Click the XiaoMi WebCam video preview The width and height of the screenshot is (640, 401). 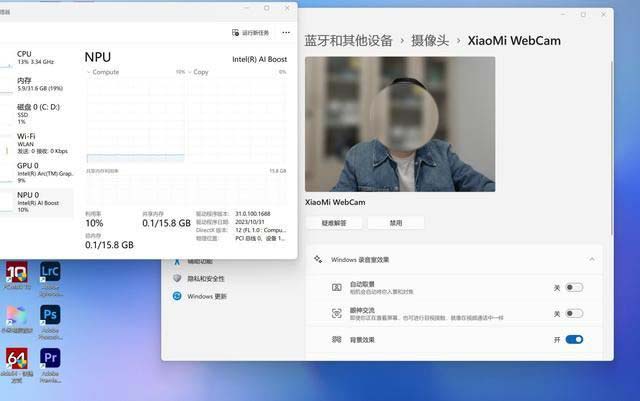point(400,124)
